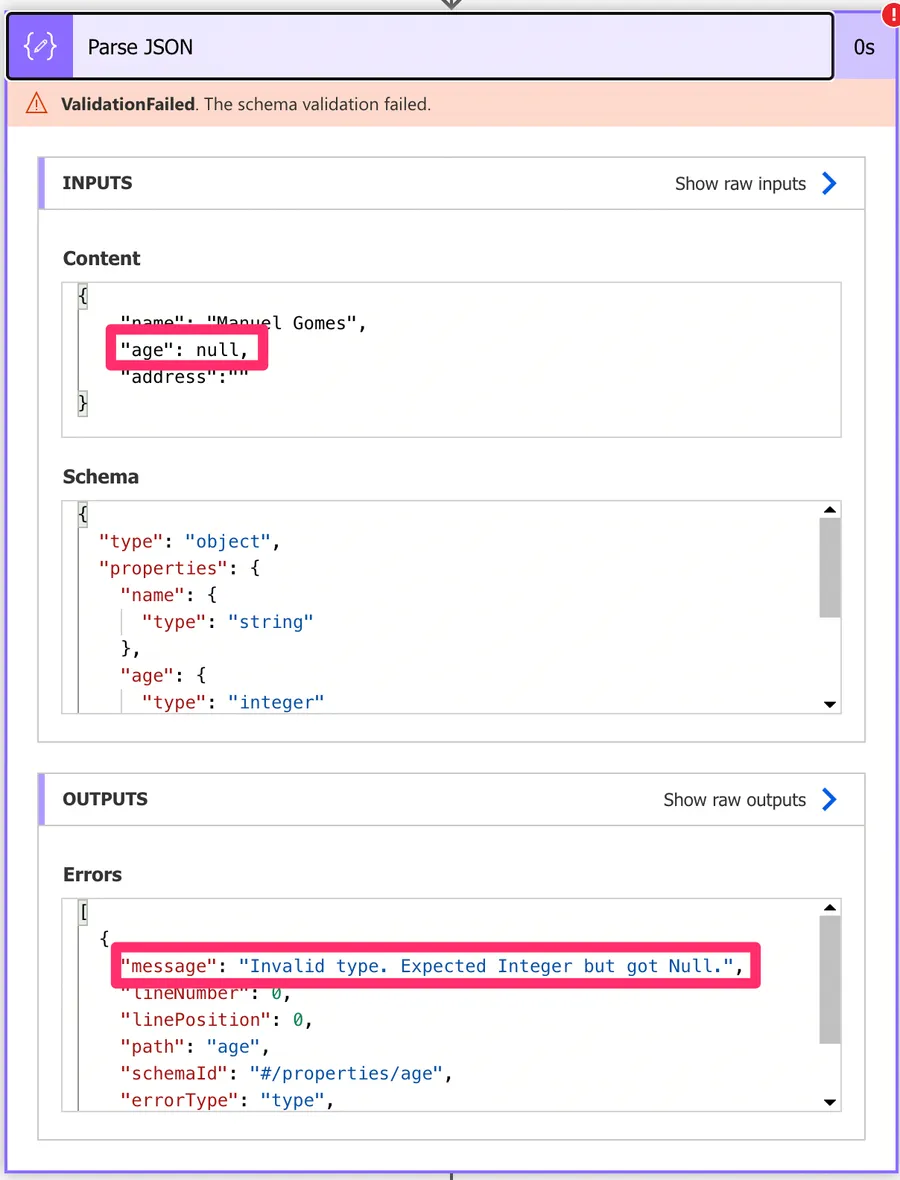Viewport: 900px width, 1180px height.
Task: Click the Errors box scrollbar thumb
Action: 829,980
